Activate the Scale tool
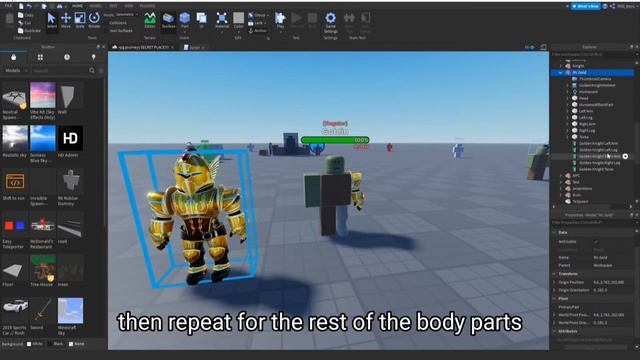 [x=80, y=20]
